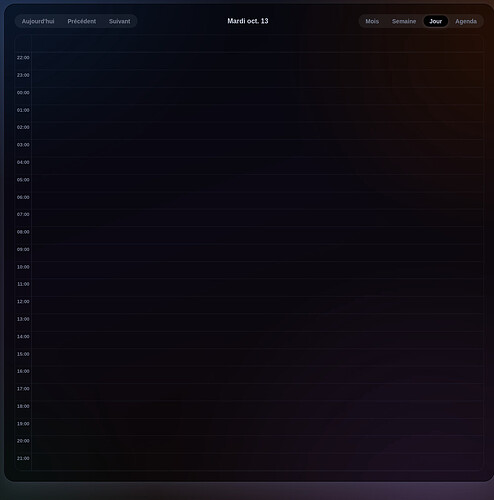
Task: Open the Agenda view
Action: coord(466,21)
